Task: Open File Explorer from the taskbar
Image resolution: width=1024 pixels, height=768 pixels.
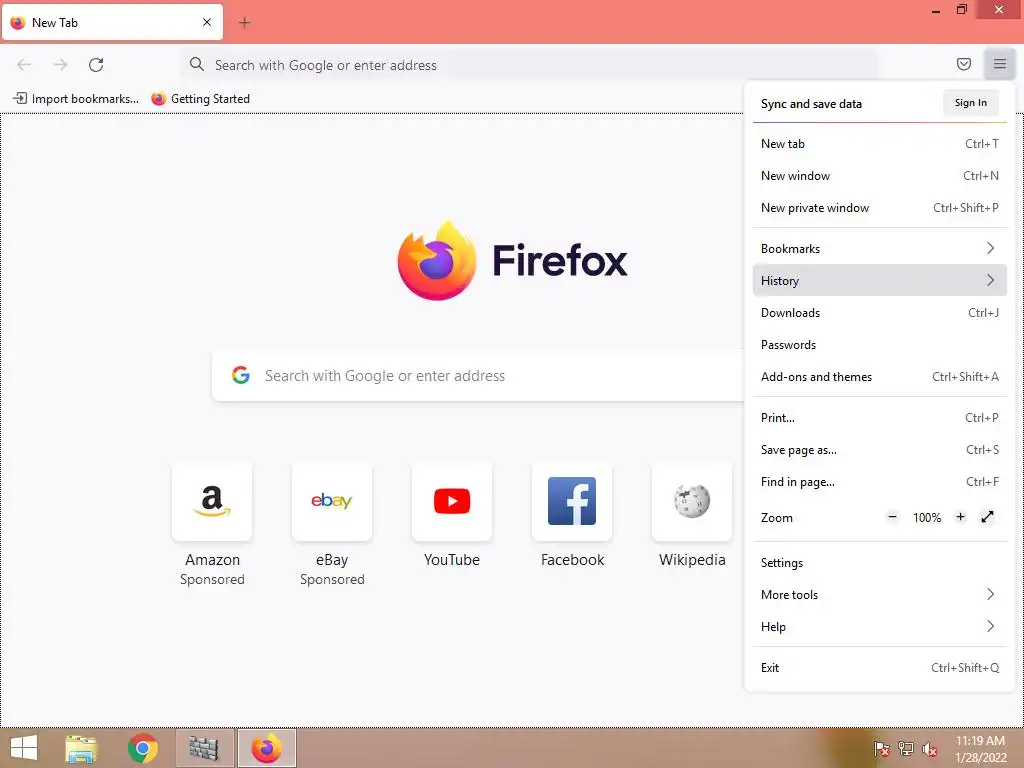Action: point(81,748)
